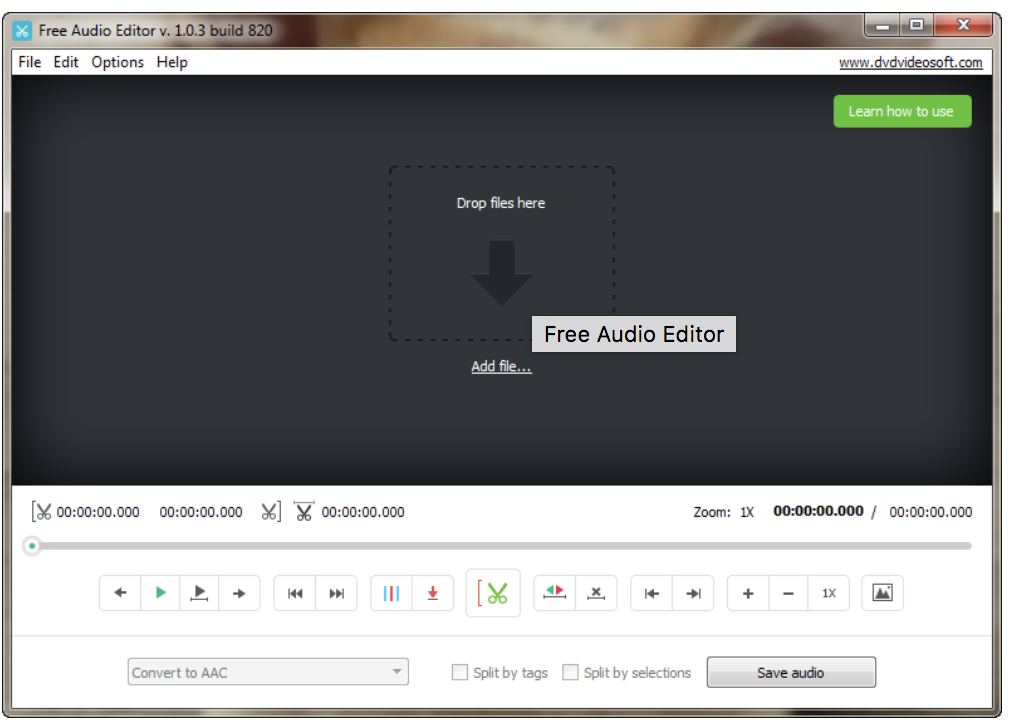Screen dimensions: 1020x726
Task: Tick the Split by selections checkbox
Action: [x=570, y=672]
